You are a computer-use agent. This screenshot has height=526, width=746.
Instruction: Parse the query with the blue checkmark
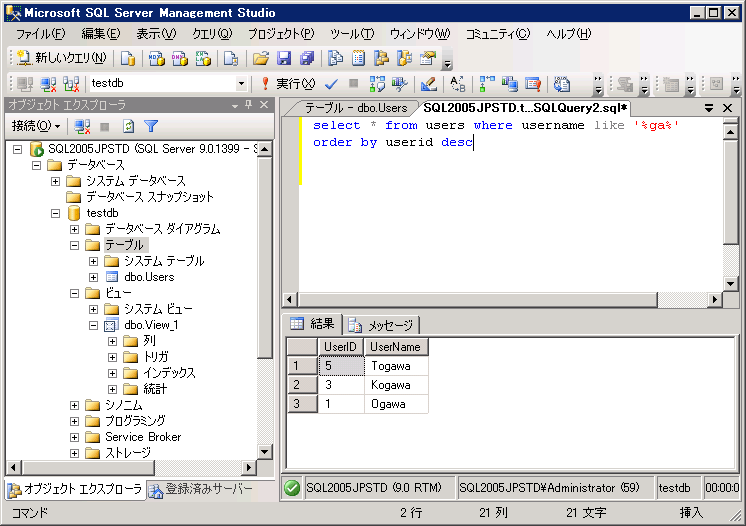[x=331, y=84]
